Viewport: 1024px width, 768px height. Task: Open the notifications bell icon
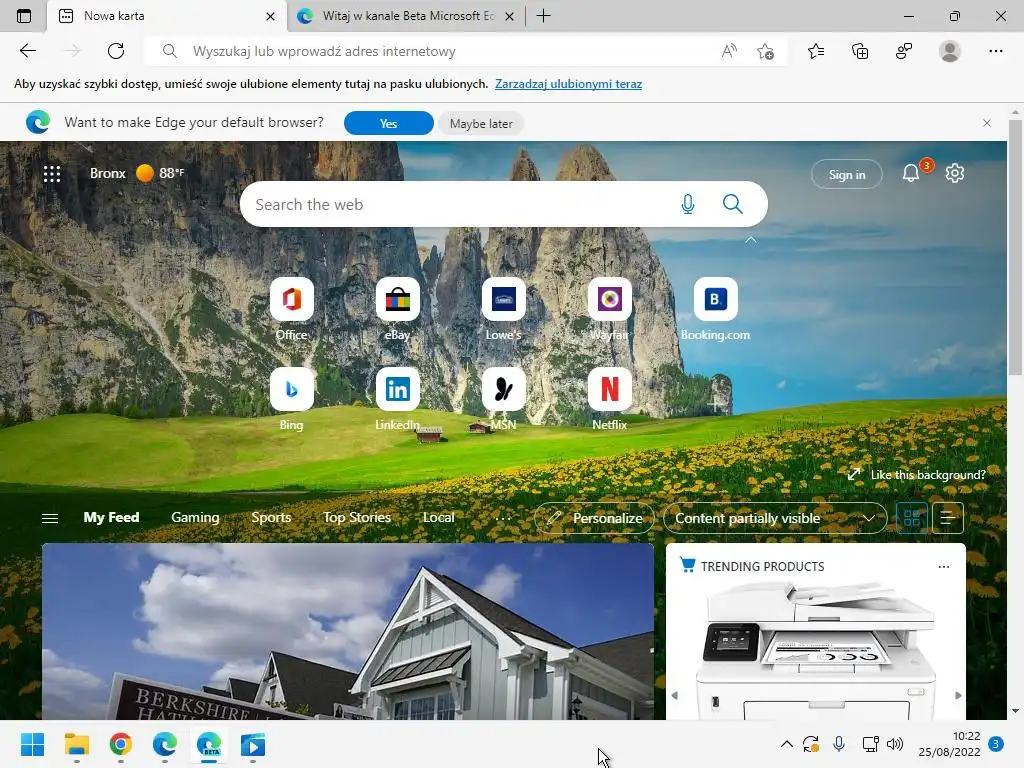[x=911, y=173]
